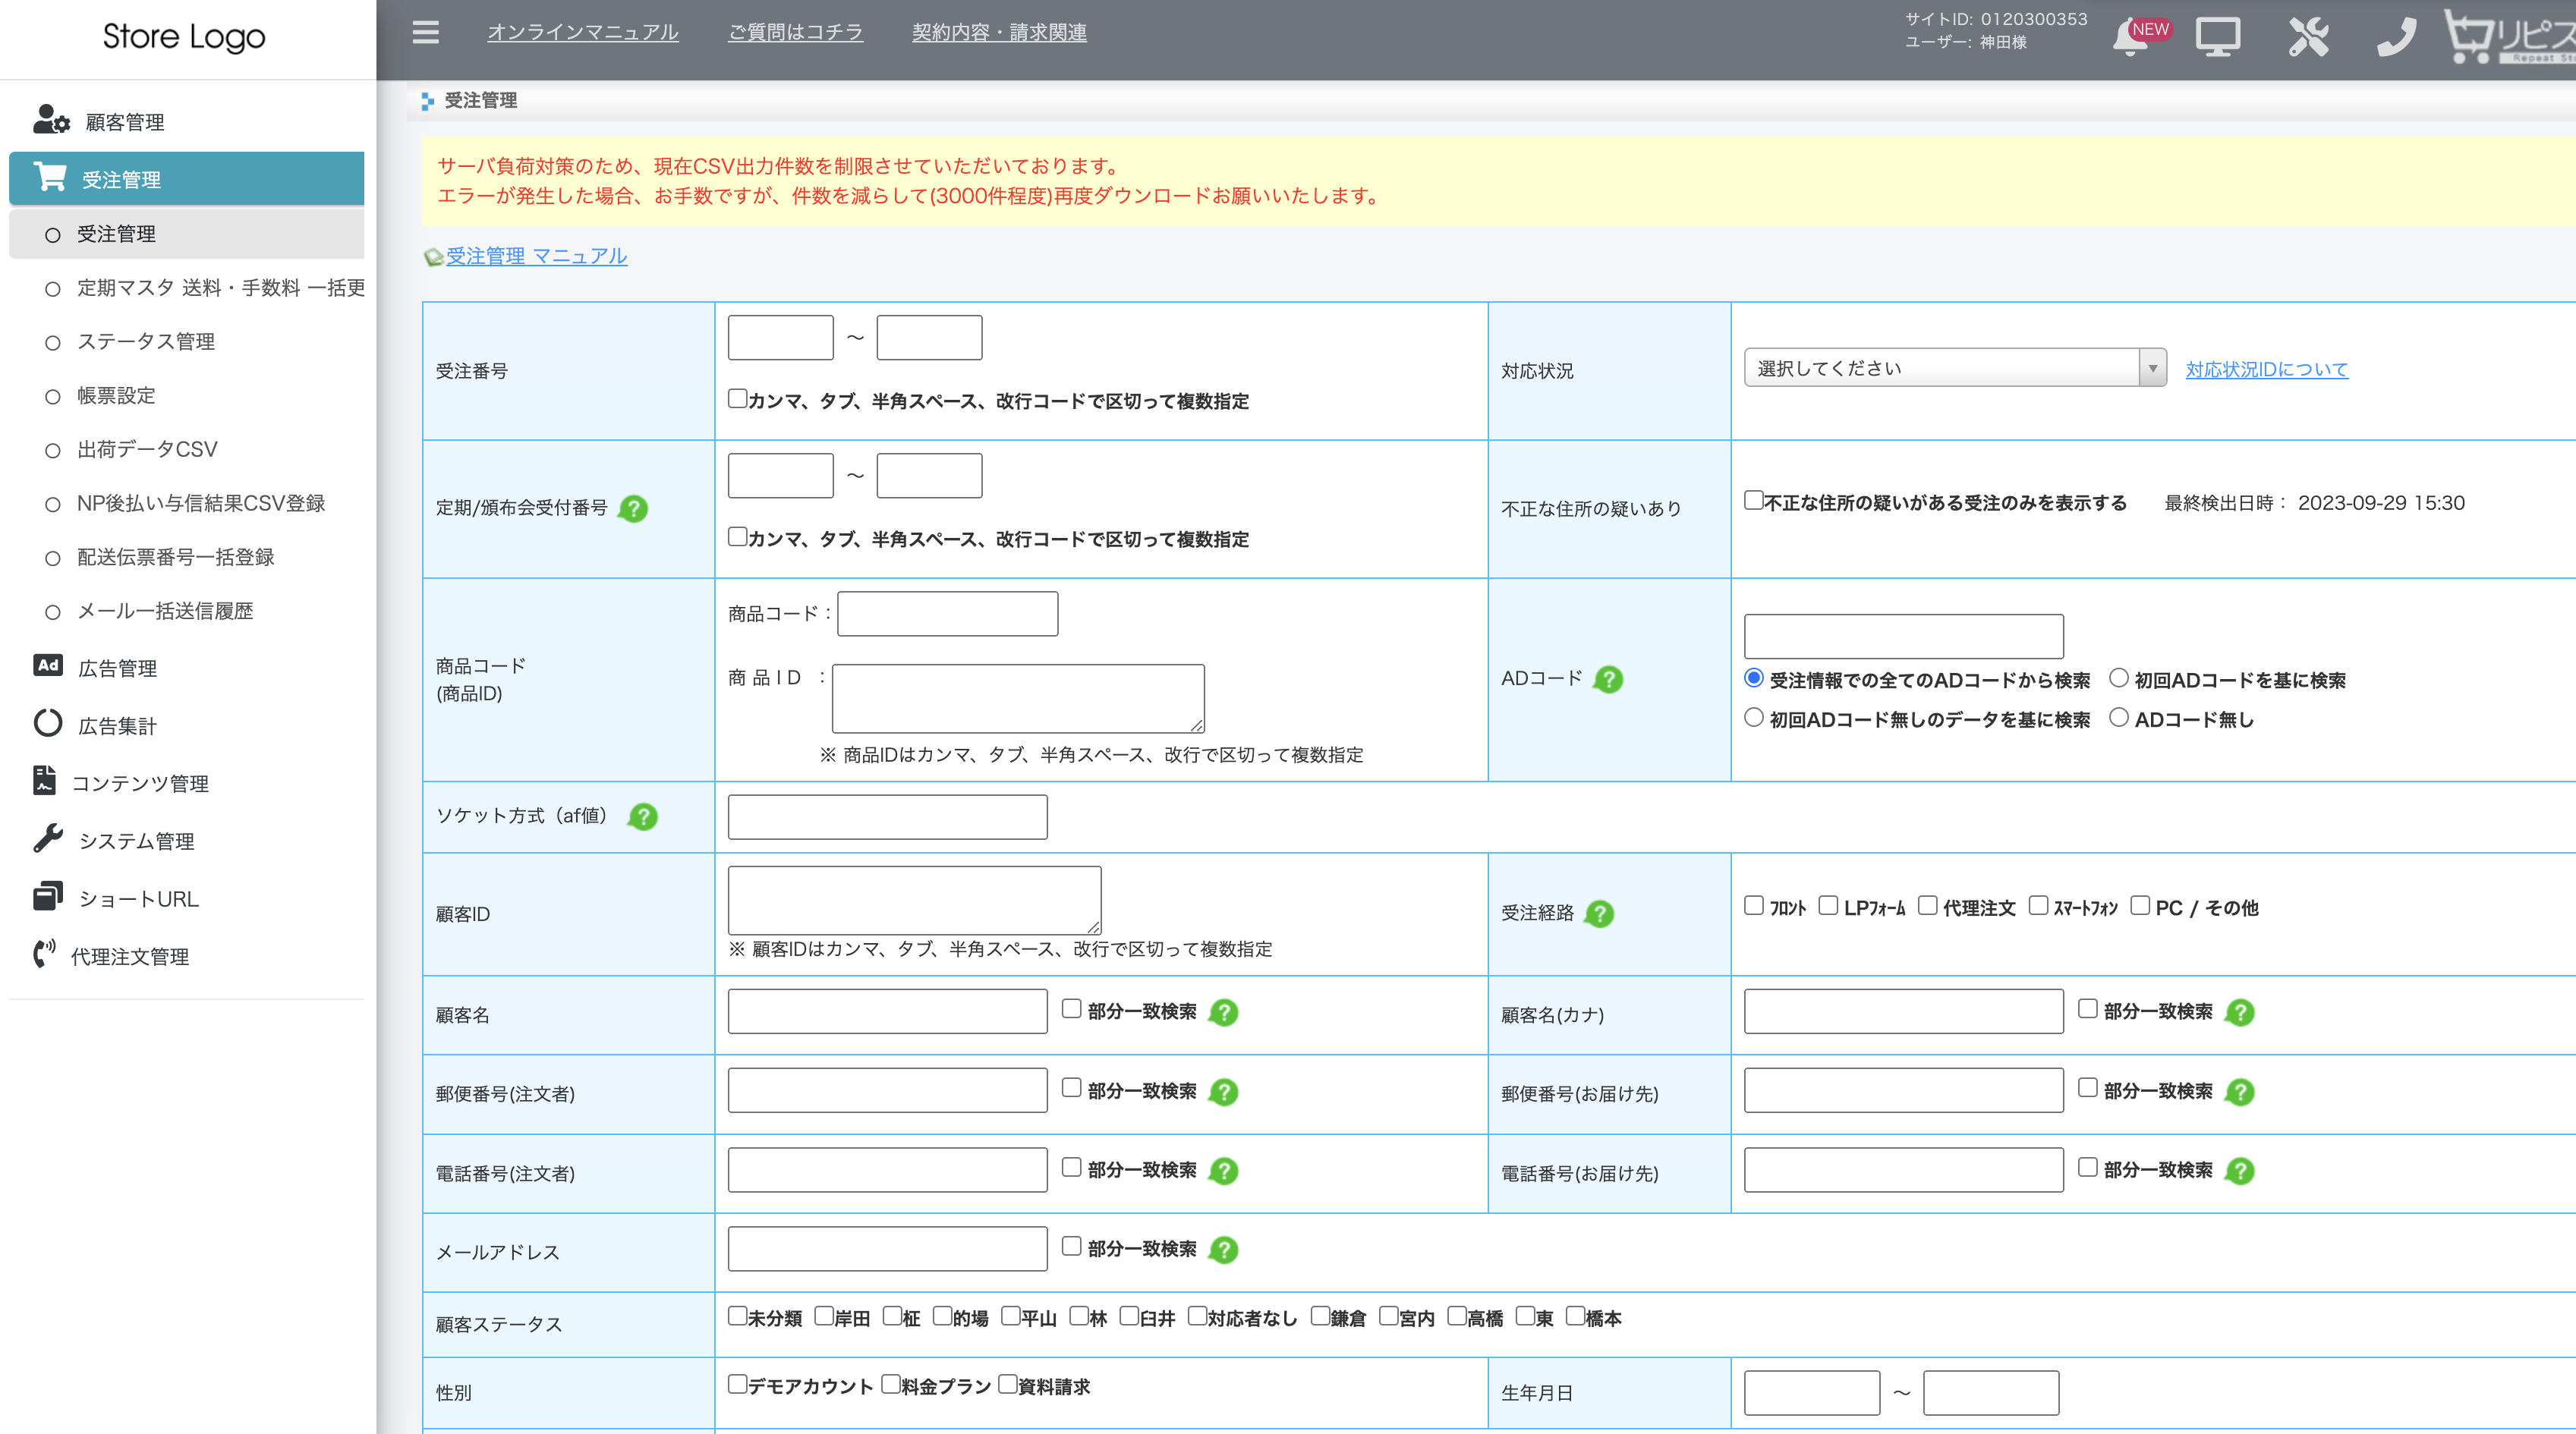Open the notification bell with NEW badge
The height and width of the screenshot is (1434, 2576).
2132,38
